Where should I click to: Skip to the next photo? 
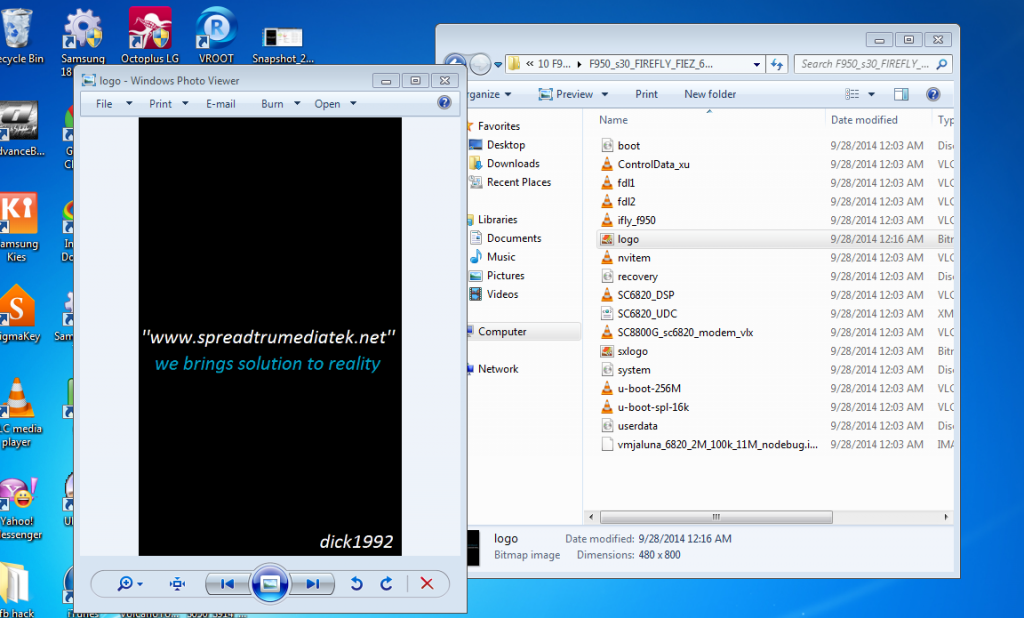(x=313, y=584)
